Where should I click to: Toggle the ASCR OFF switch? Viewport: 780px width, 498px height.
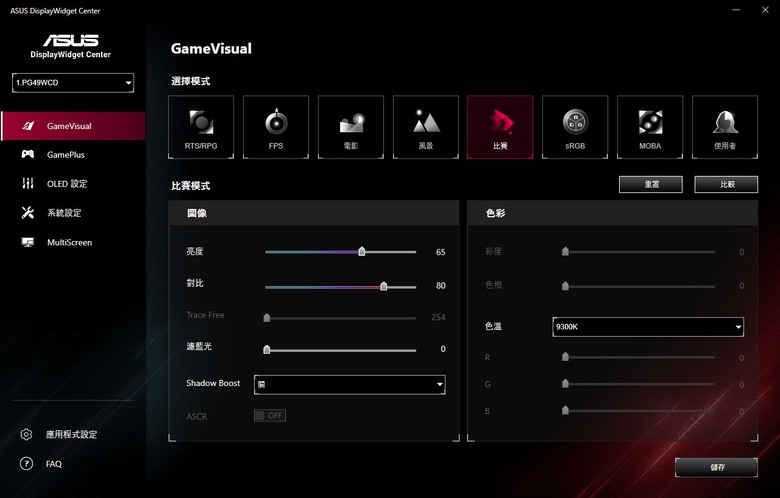tap(270, 415)
